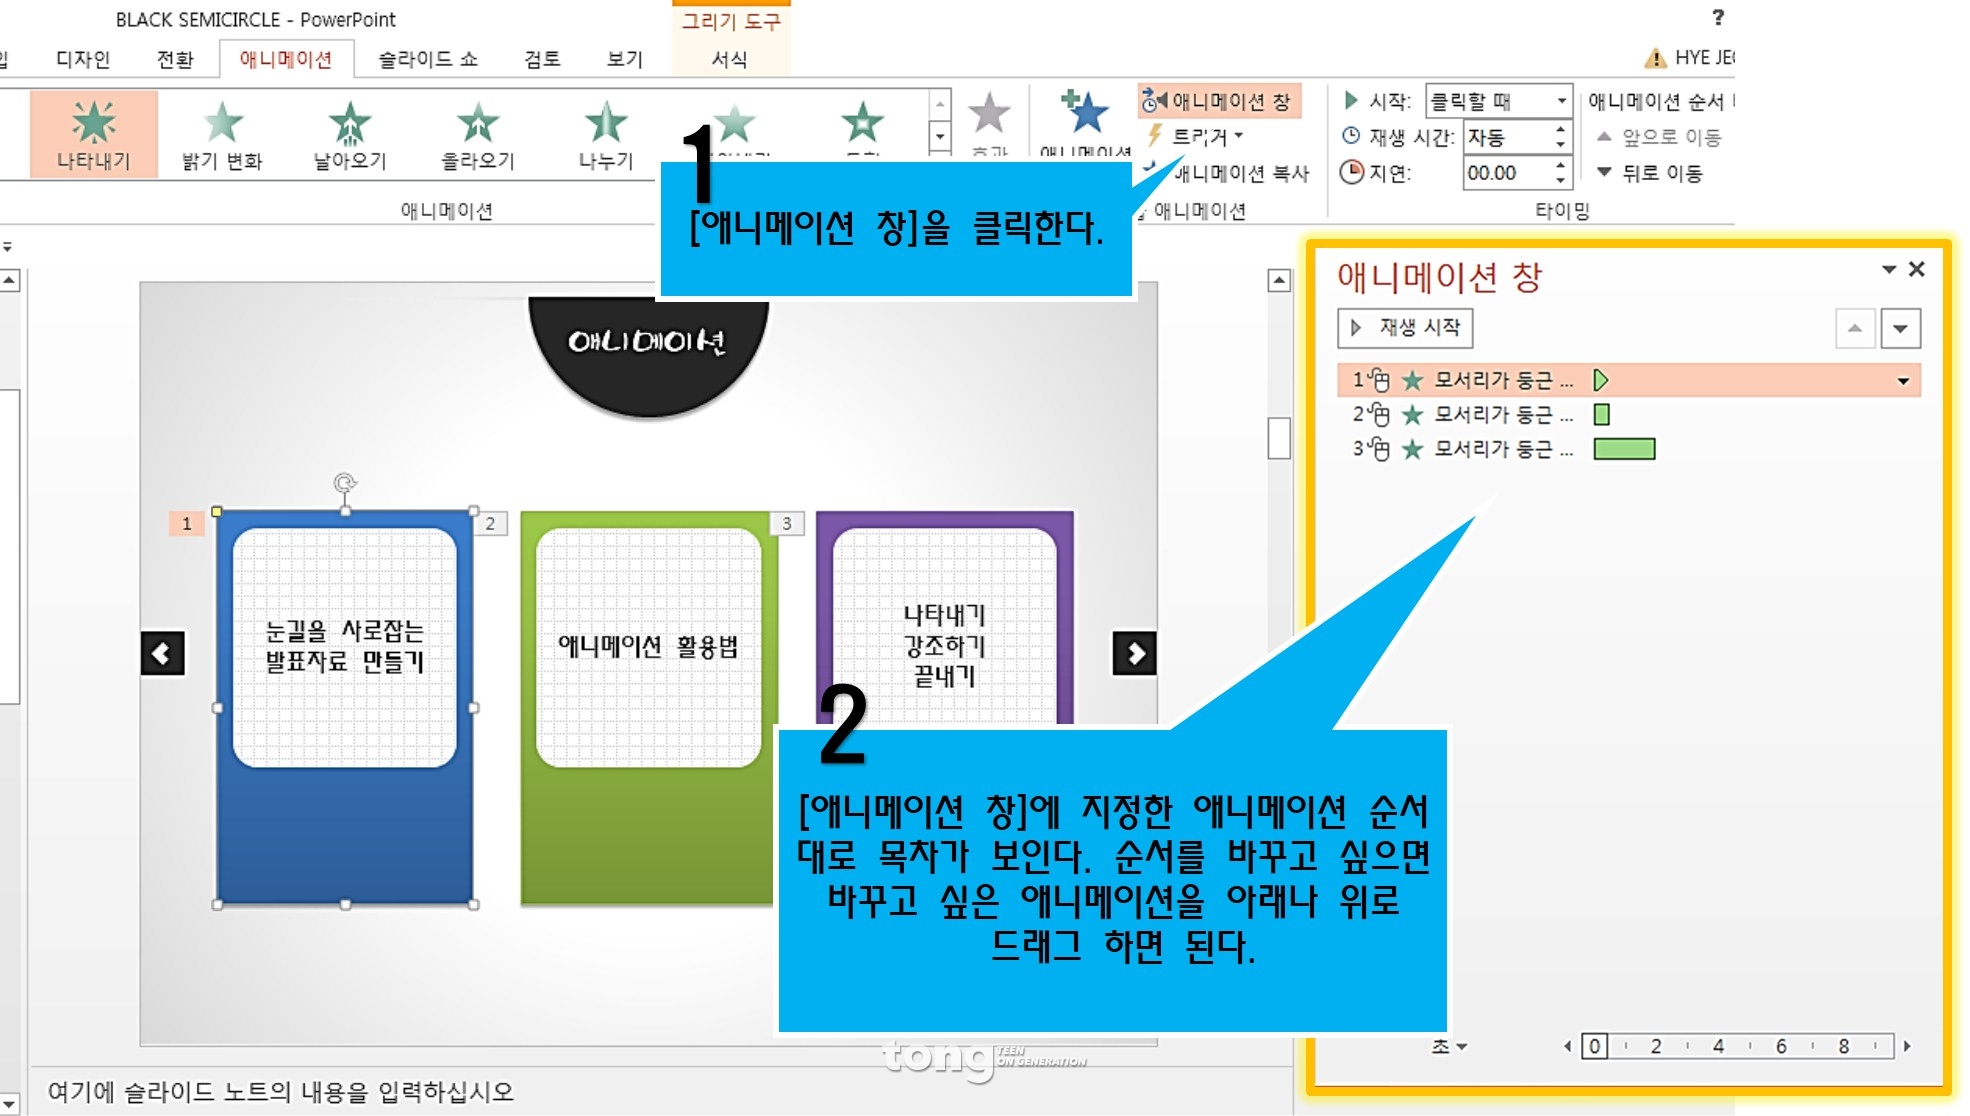Apply the 나타내기 (Appear) animation effect
Screen dimensions: 1970x1116
93,134
